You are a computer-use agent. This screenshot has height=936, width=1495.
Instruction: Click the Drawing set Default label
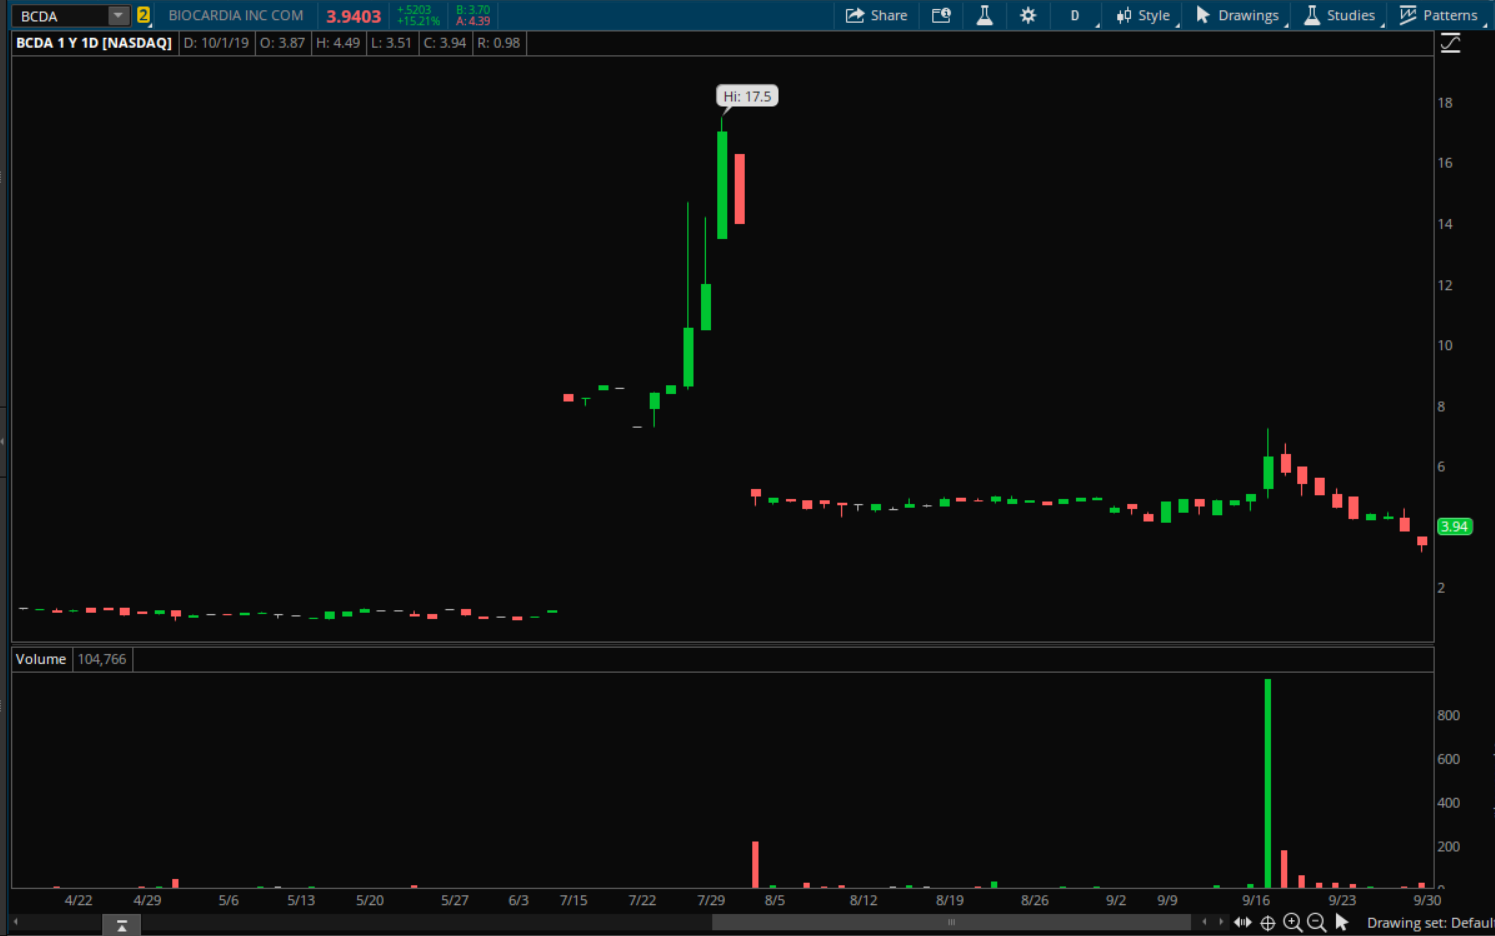(1429, 923)
